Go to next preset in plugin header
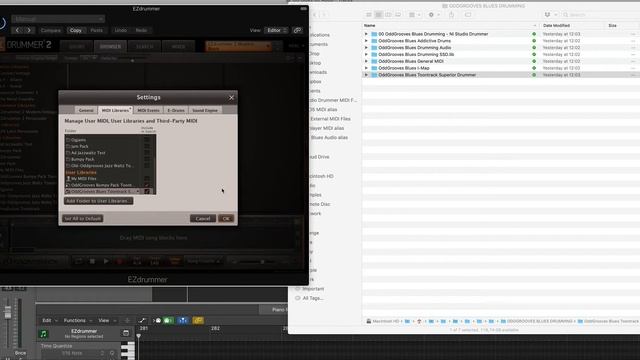 [29, 30]
